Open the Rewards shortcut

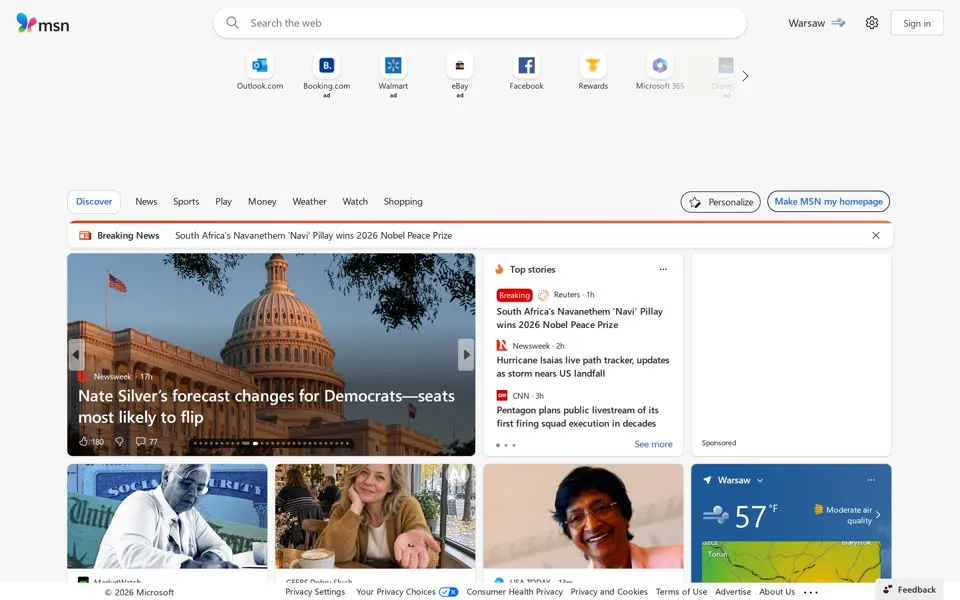pyautogui.click(x=593, y=72)
